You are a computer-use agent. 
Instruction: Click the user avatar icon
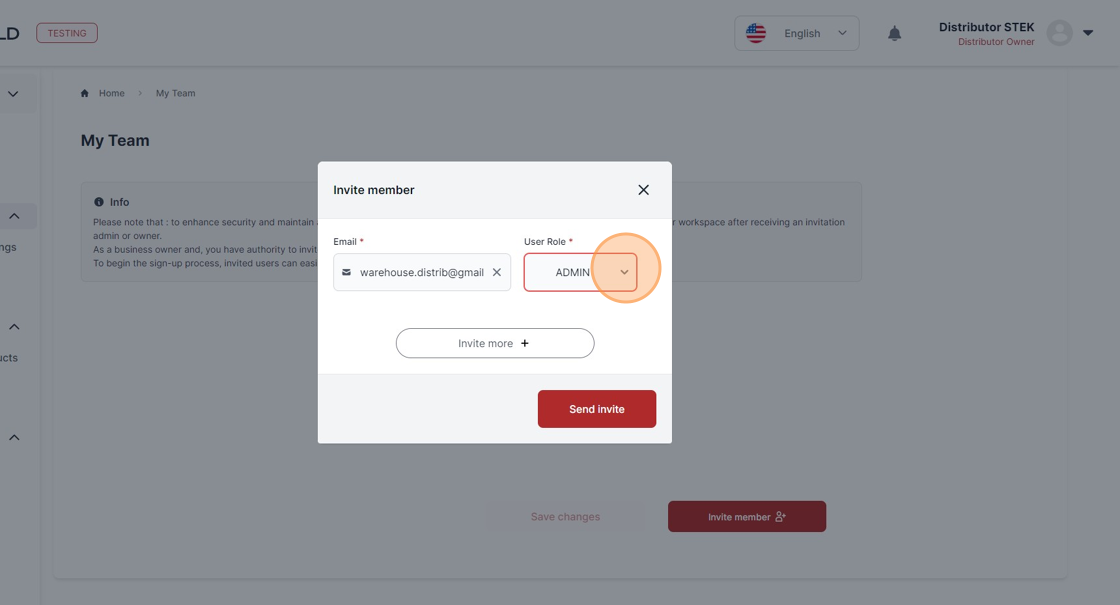(x=1059, y=33)
